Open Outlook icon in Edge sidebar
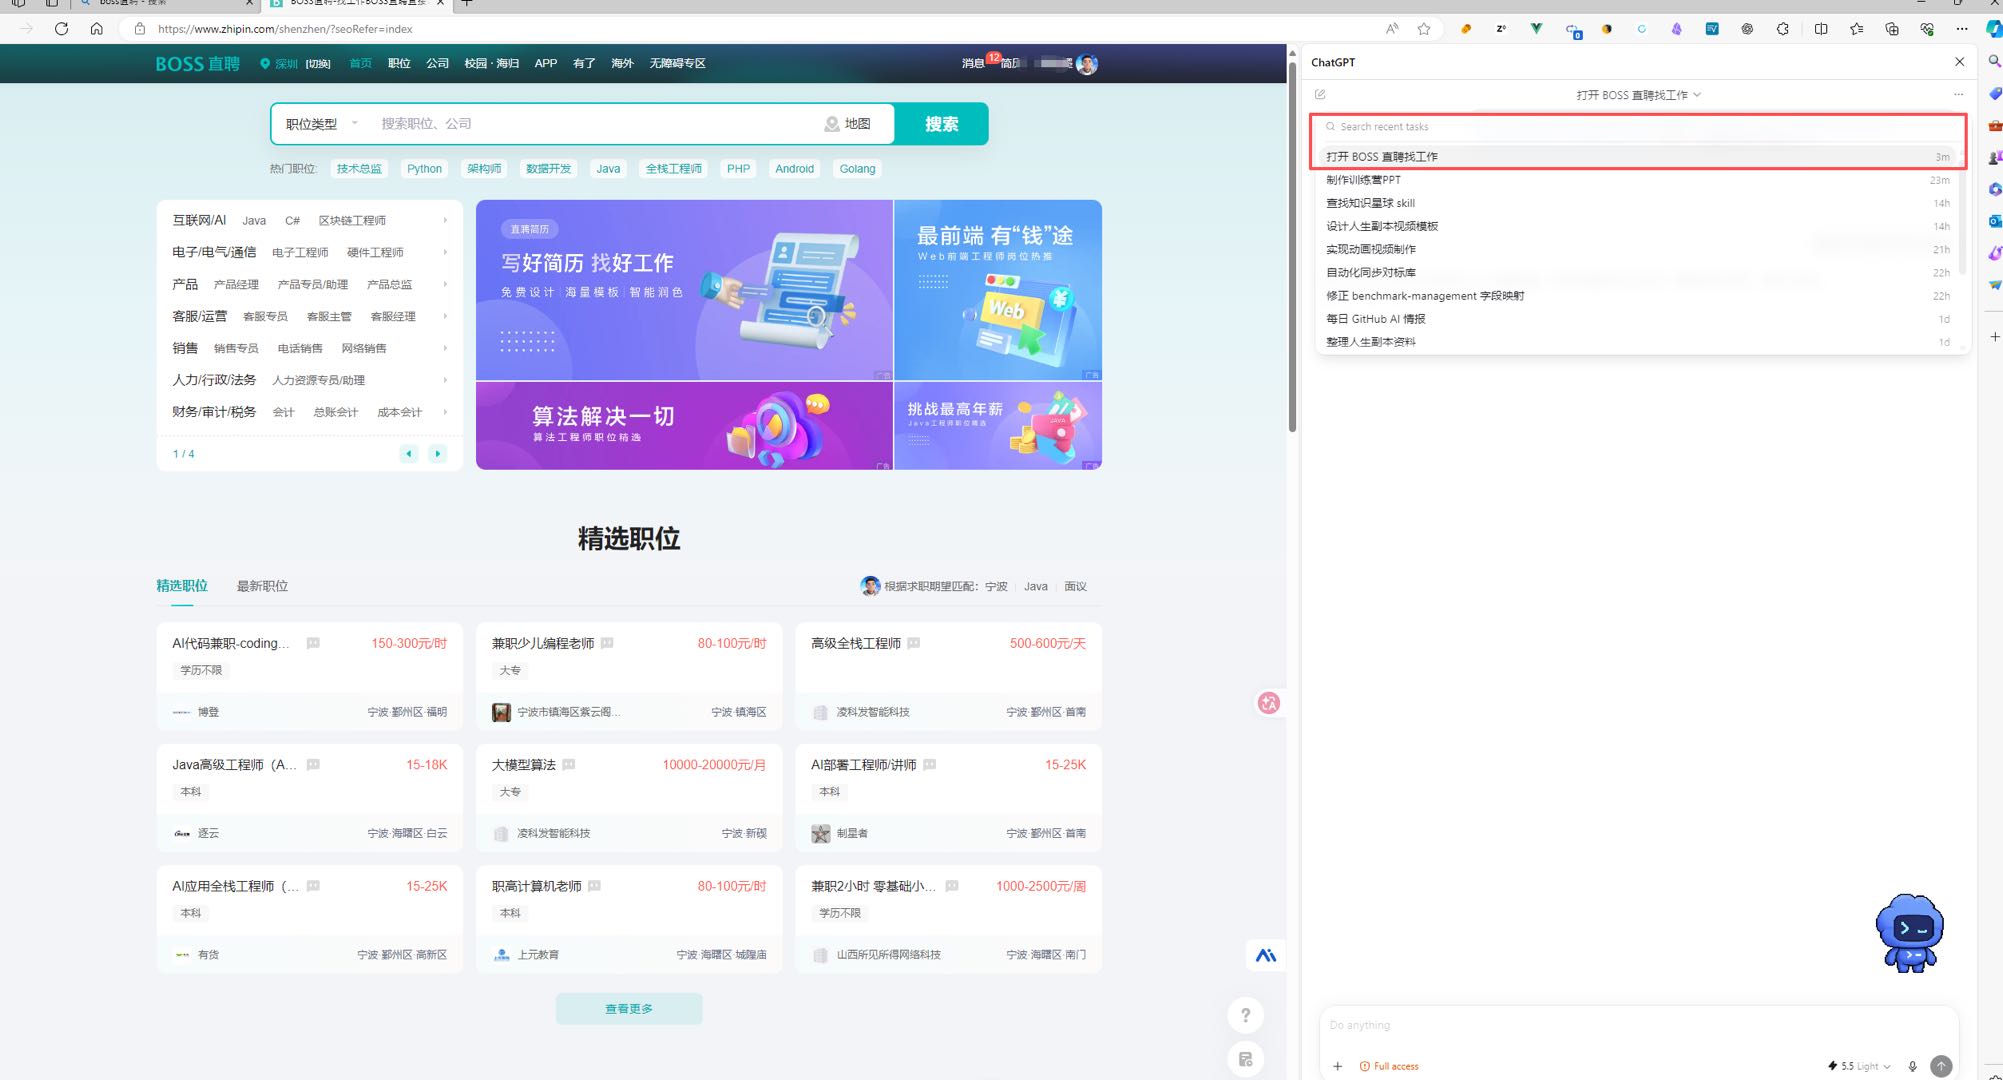The width and height of the screenshot is (2003, 1080). 1994,221
